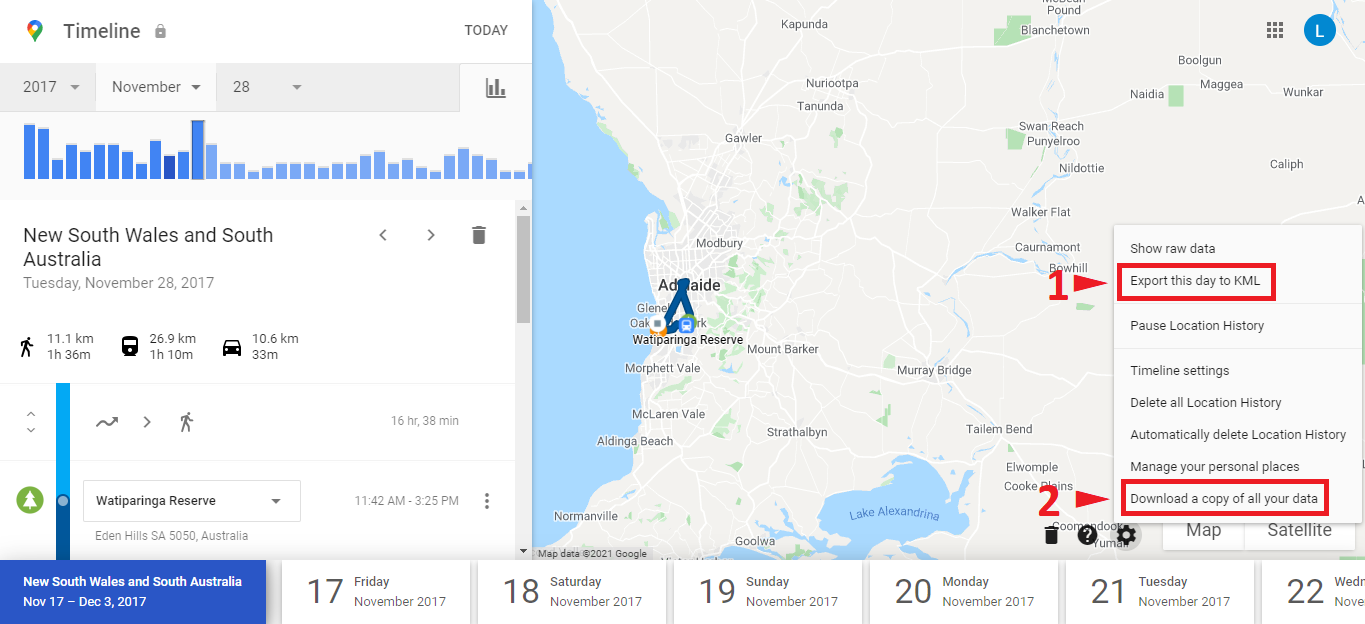Viewport: 1365px width, 624px height.
Task: Select Automatically delete Location History
Action: pos(1238,434)
